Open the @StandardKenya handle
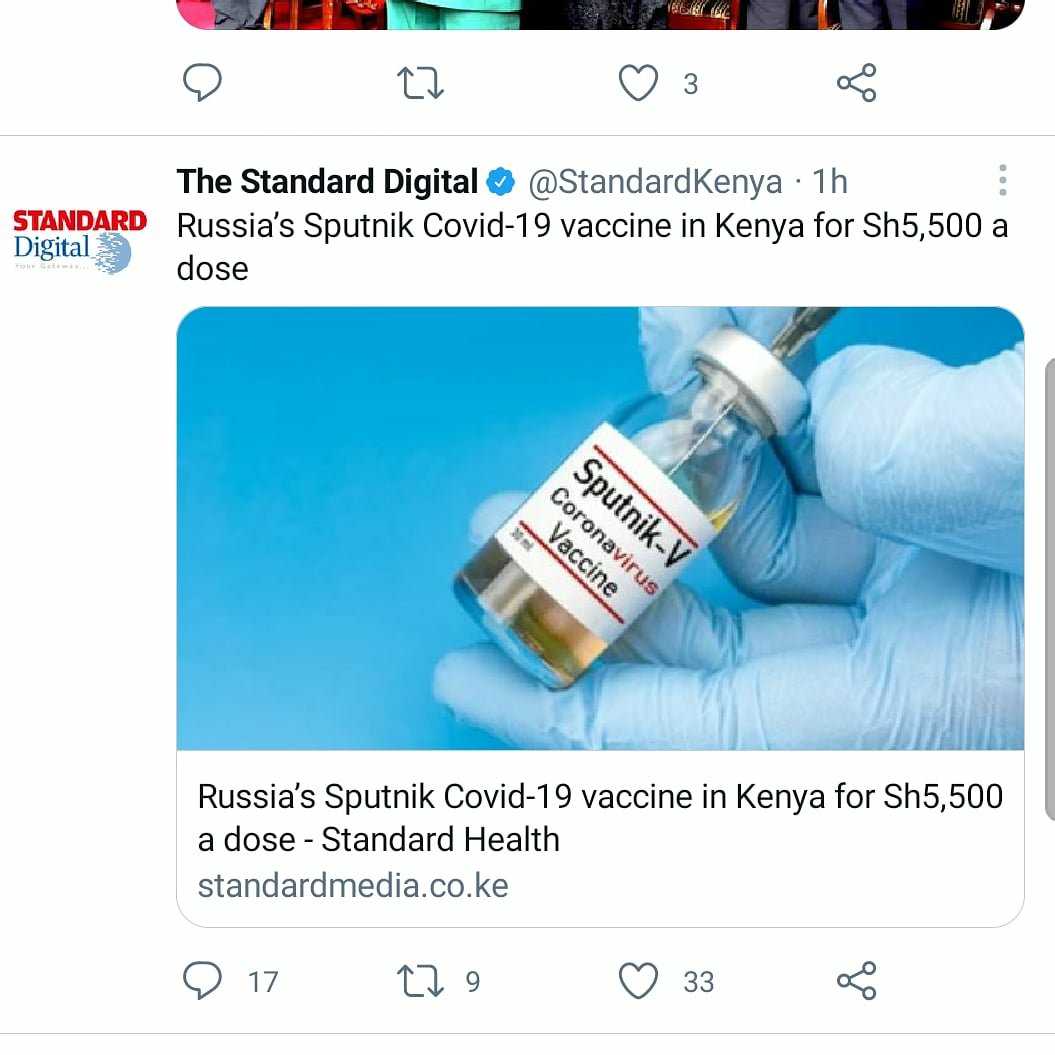 click(655, 182)
